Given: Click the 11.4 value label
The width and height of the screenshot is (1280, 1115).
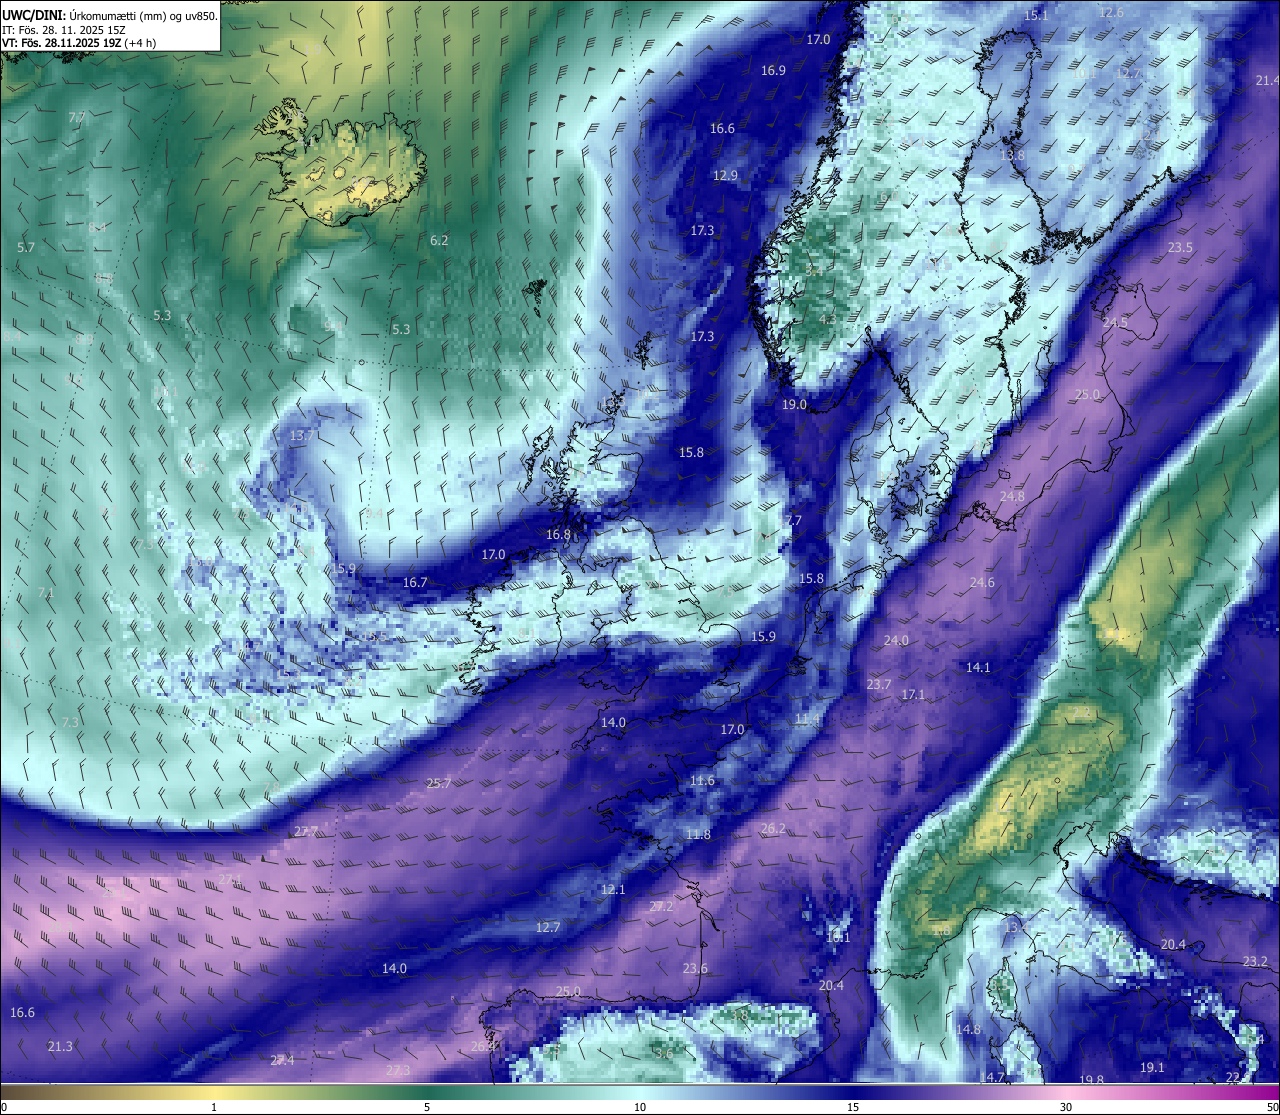Looking at the screenshot, I should coord(807,720).
